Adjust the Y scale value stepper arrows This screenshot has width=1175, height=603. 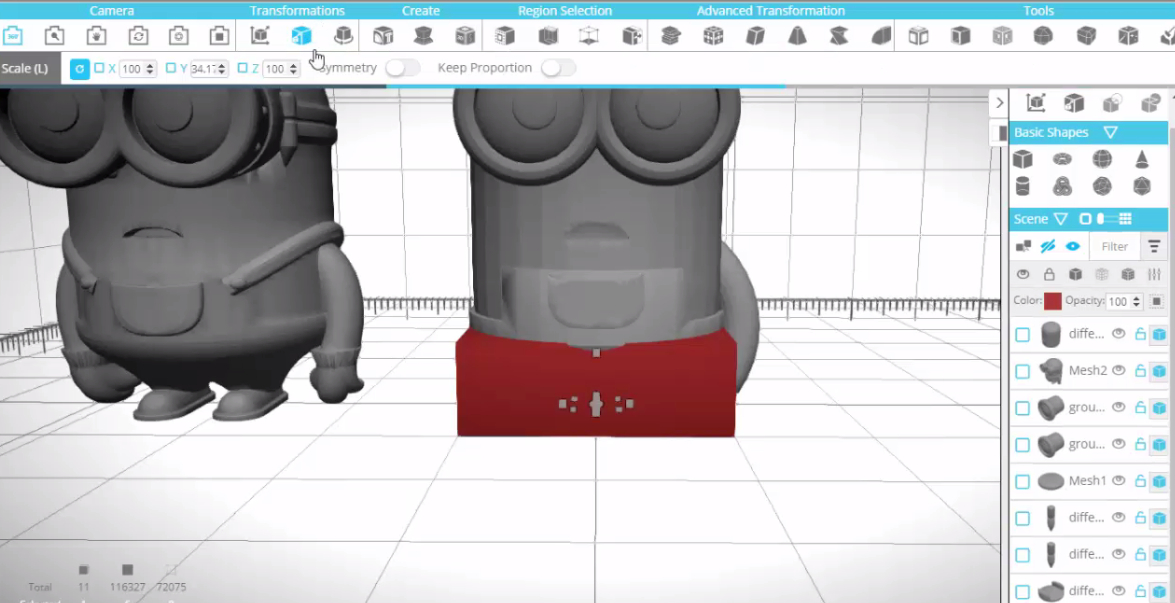pyautogui.click(x=222, y=69)
